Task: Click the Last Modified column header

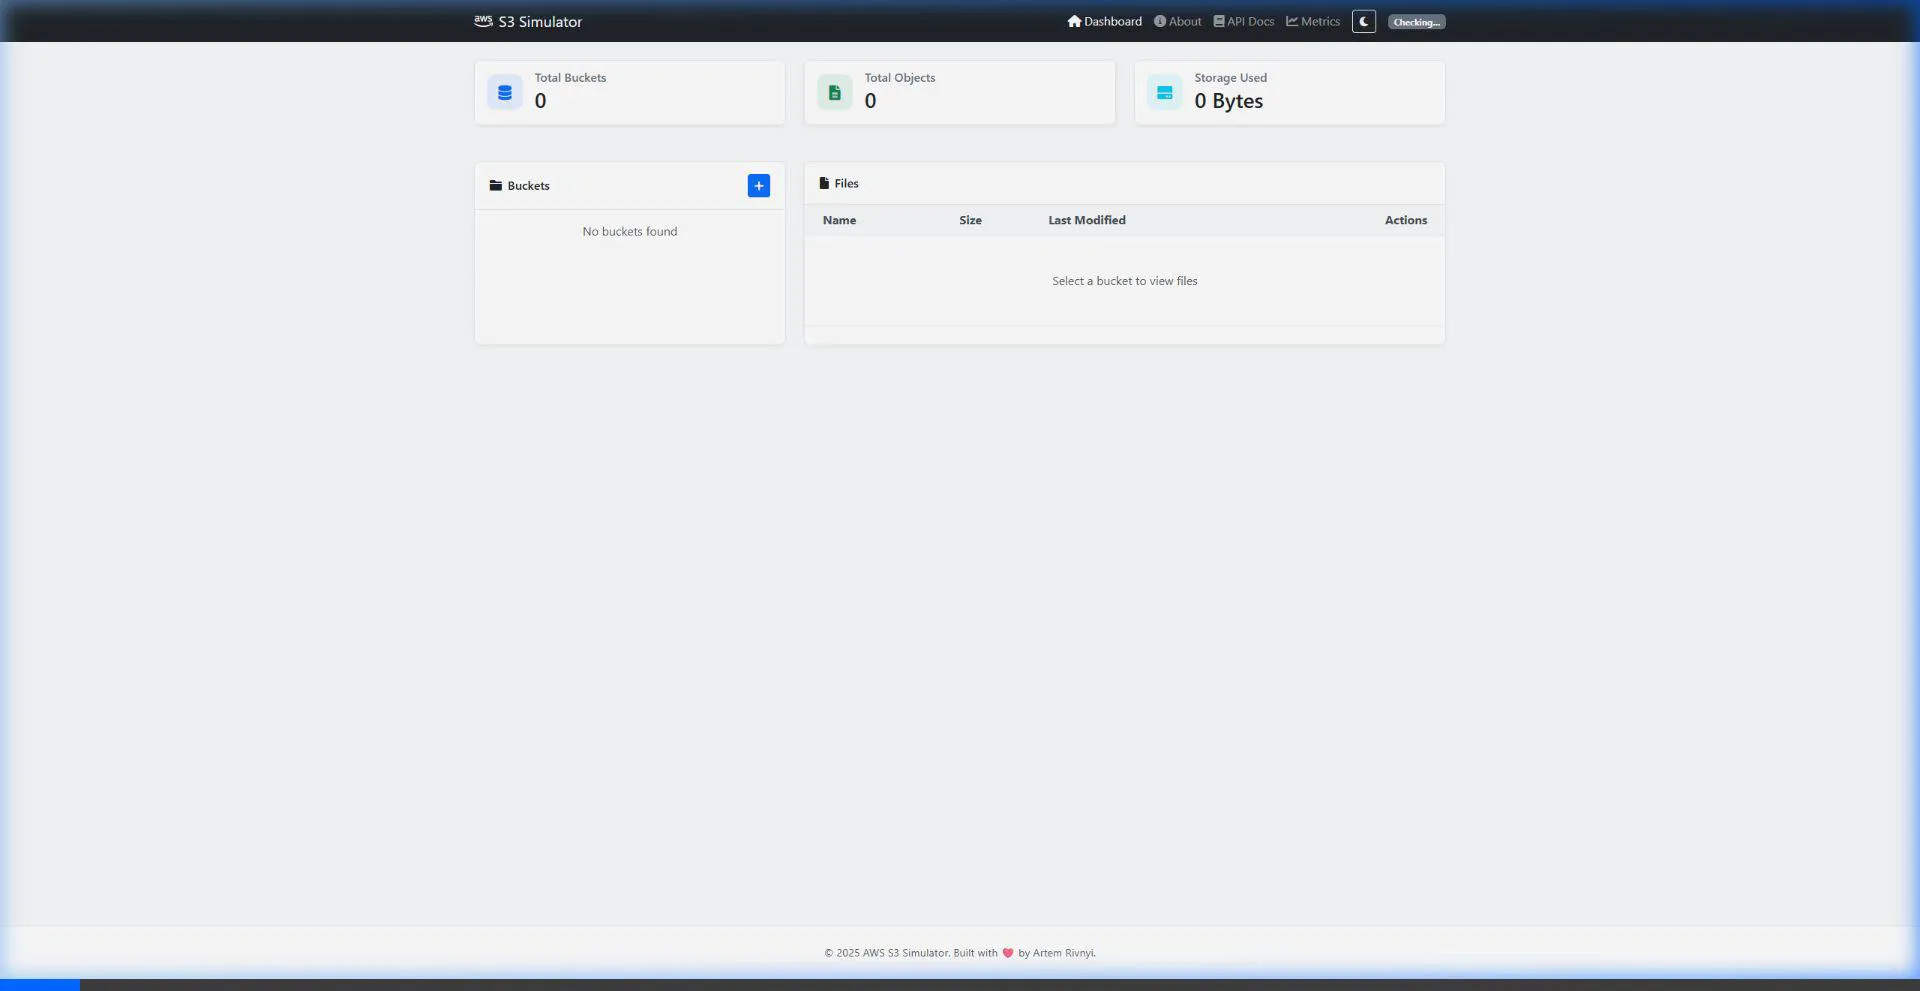Action: (x=1087, y=220)
